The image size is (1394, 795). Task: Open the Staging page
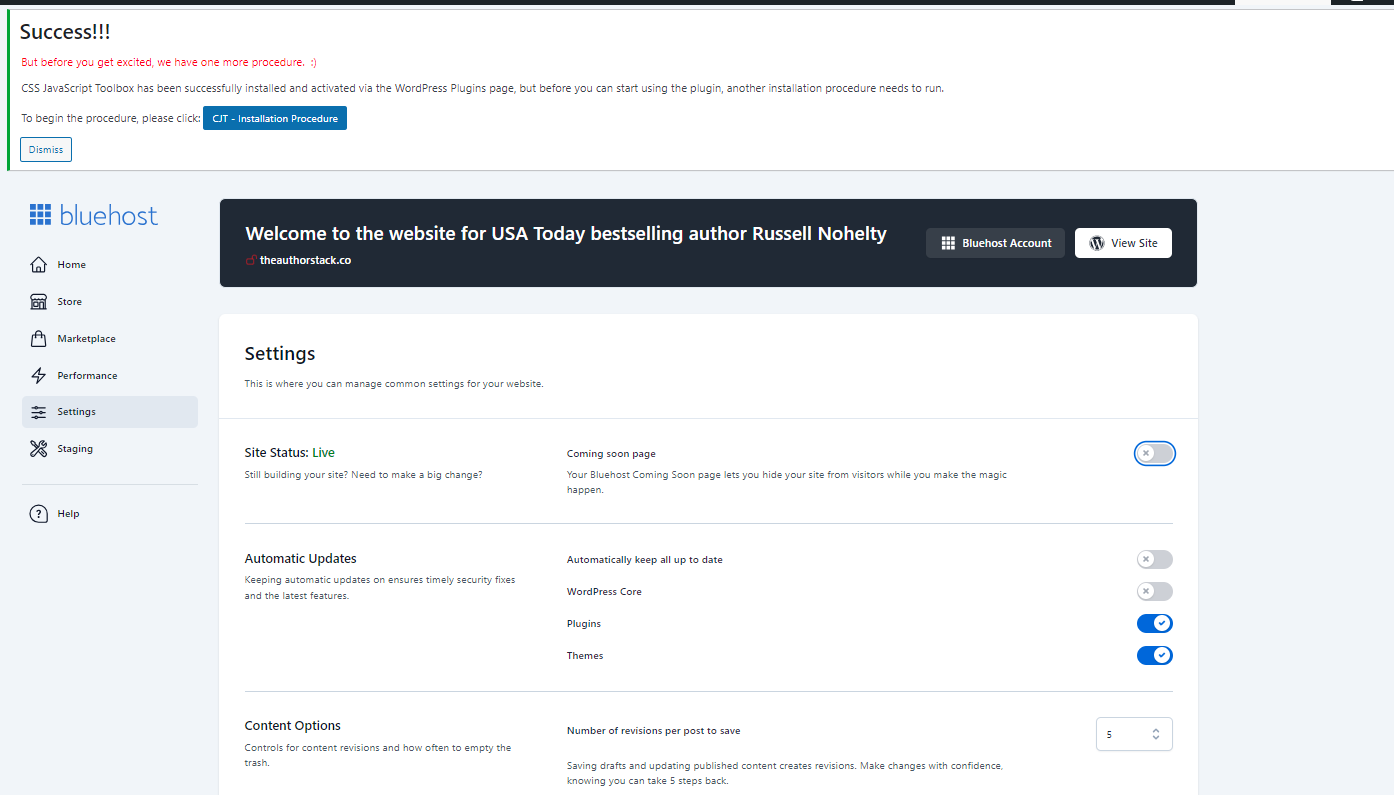pos(110,449)
